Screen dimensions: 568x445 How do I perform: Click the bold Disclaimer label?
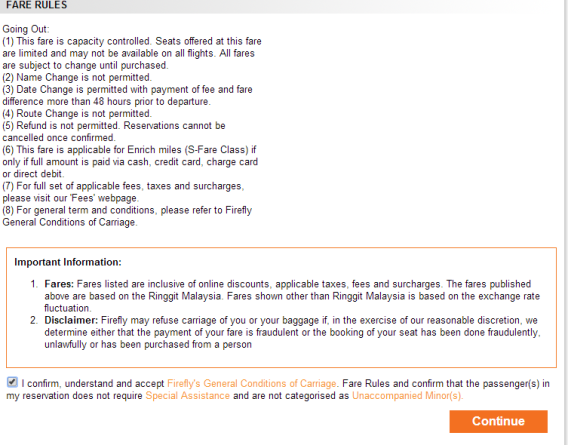click(71, 320)
